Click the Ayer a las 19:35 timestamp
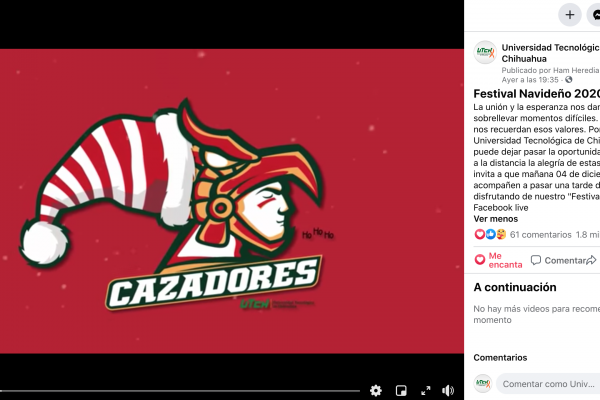Viewport: 600px width, 400px height. point(530,80)
